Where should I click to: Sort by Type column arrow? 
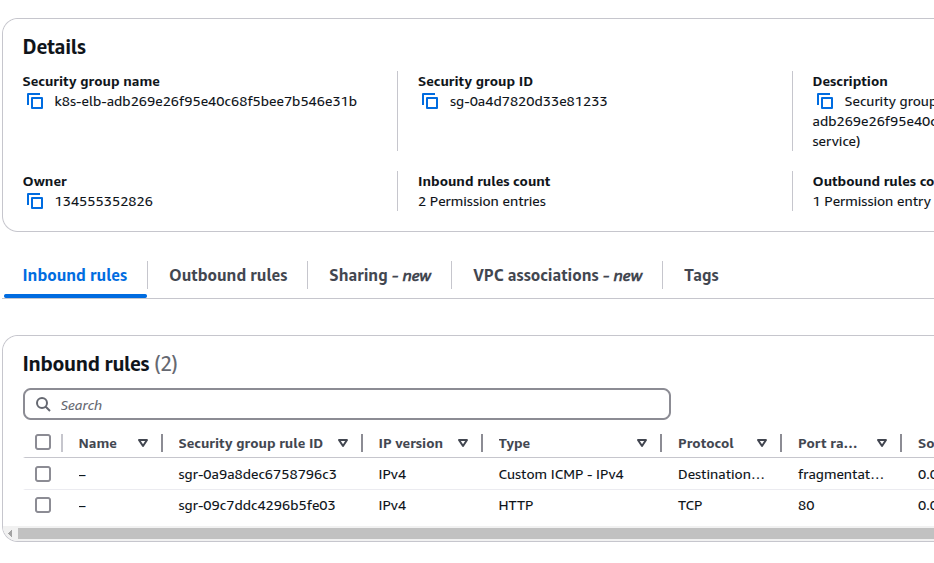tap(642, 443)
